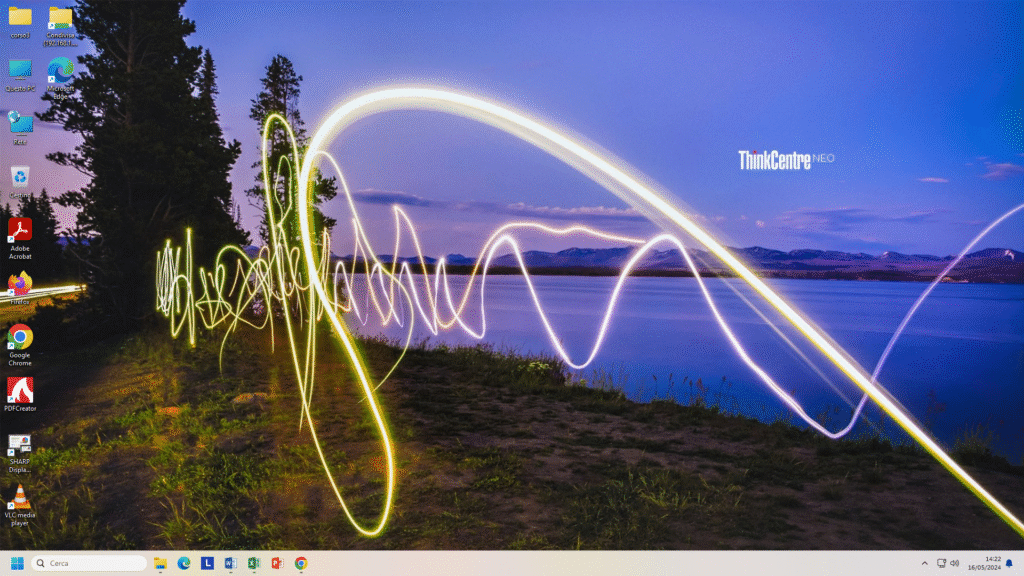Open the volume control in system tray
The height and width of the screenshot is (576, 1024).
pyautogui.click(x=954, y=563)
